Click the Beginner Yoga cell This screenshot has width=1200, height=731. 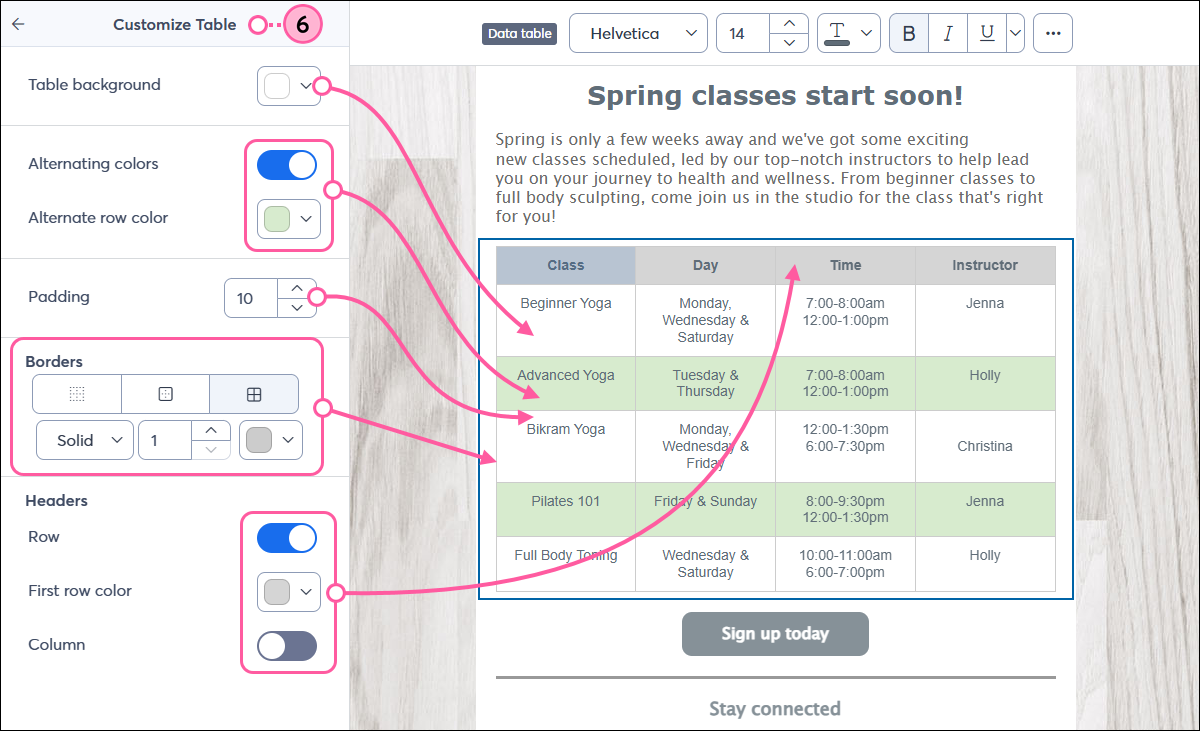(566, 320)
